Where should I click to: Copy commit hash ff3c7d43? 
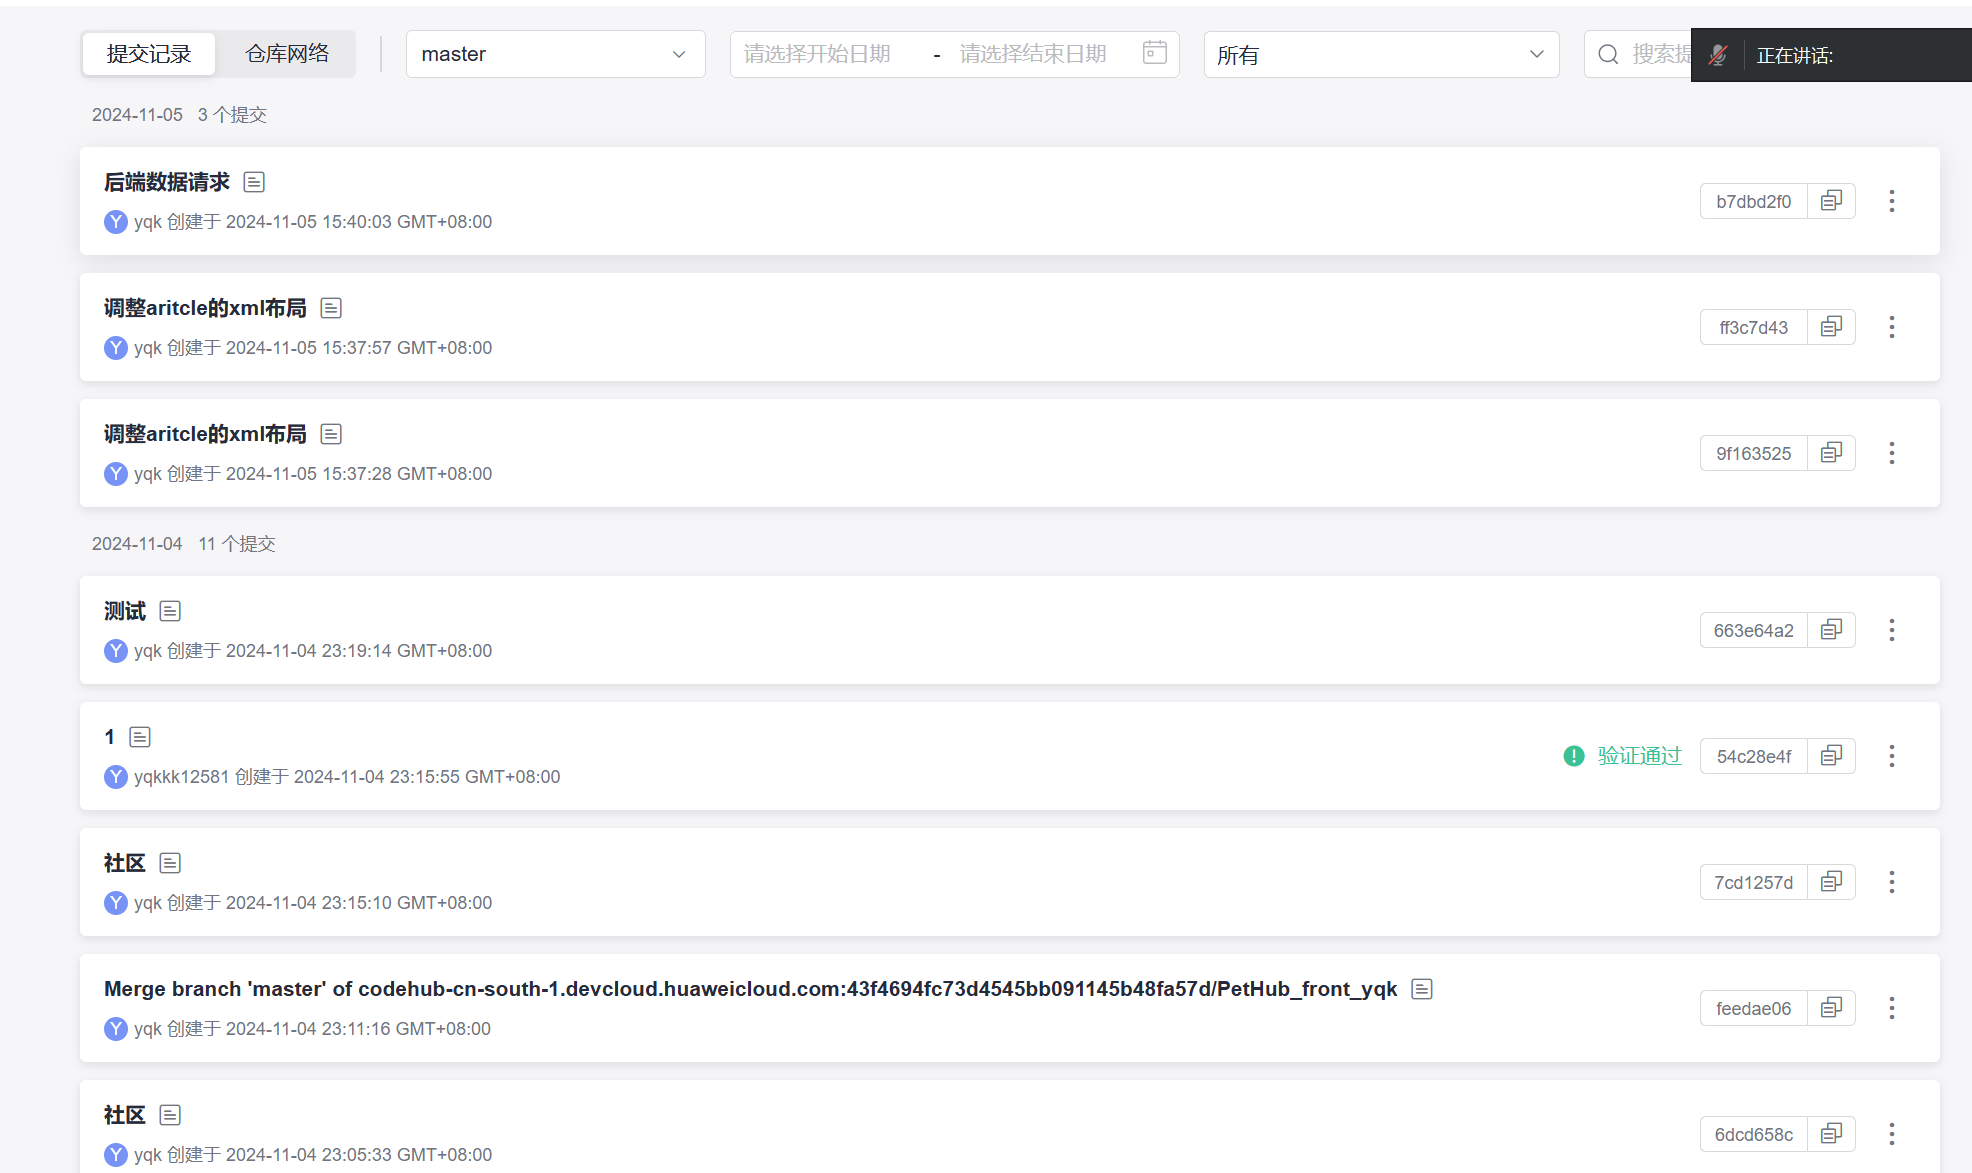point(1831,327)
